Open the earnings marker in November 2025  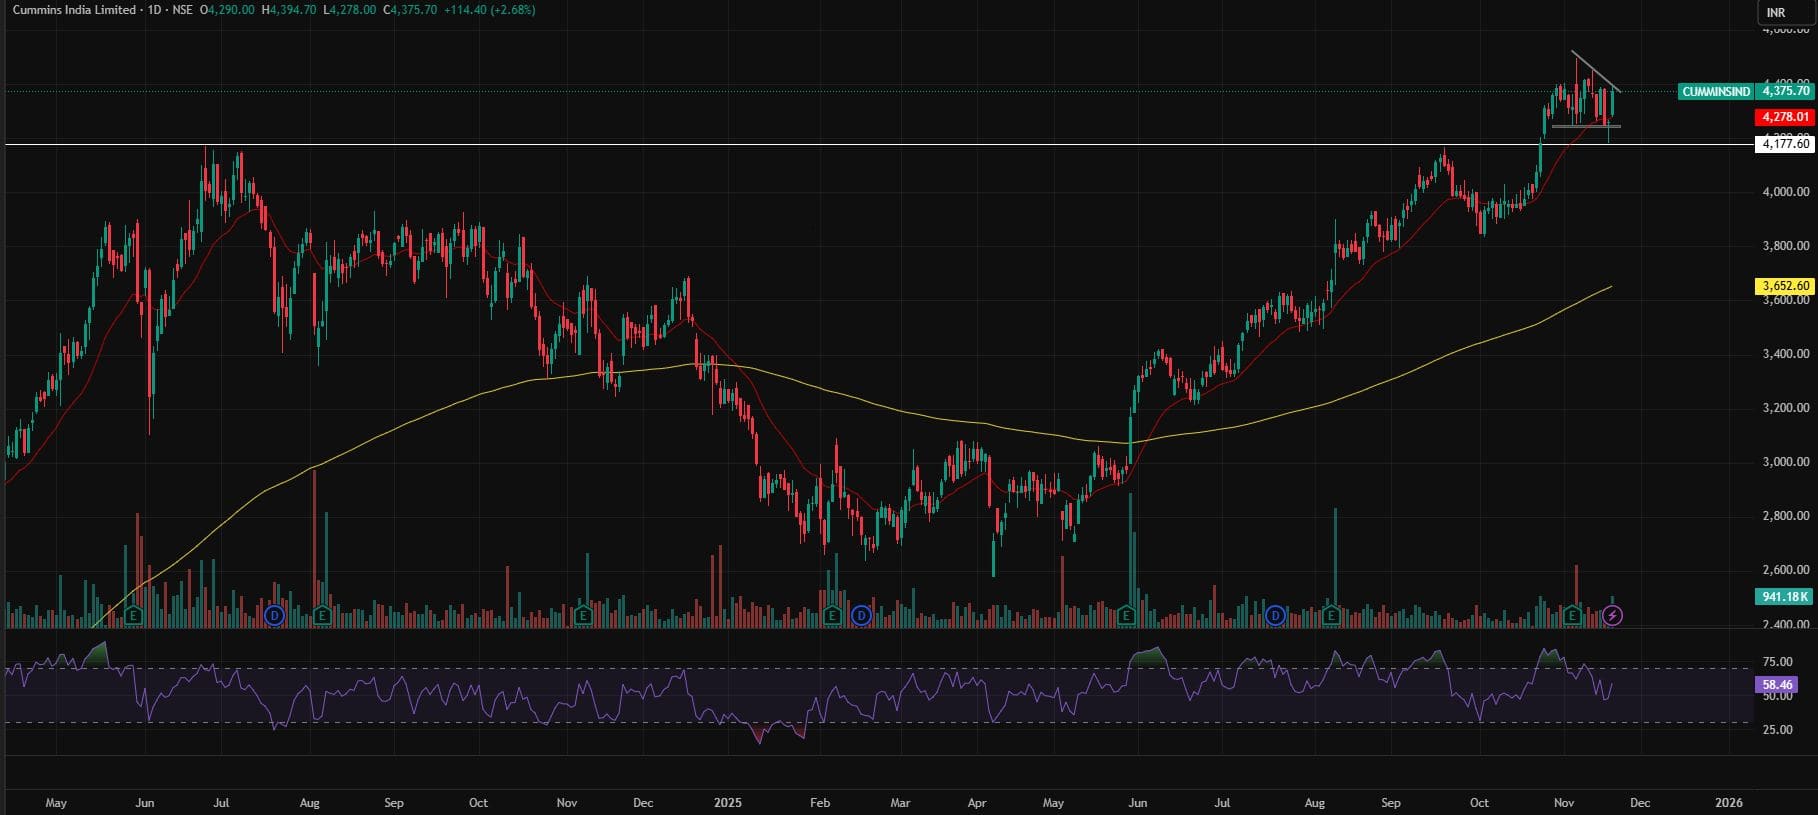pos(1572,616)
